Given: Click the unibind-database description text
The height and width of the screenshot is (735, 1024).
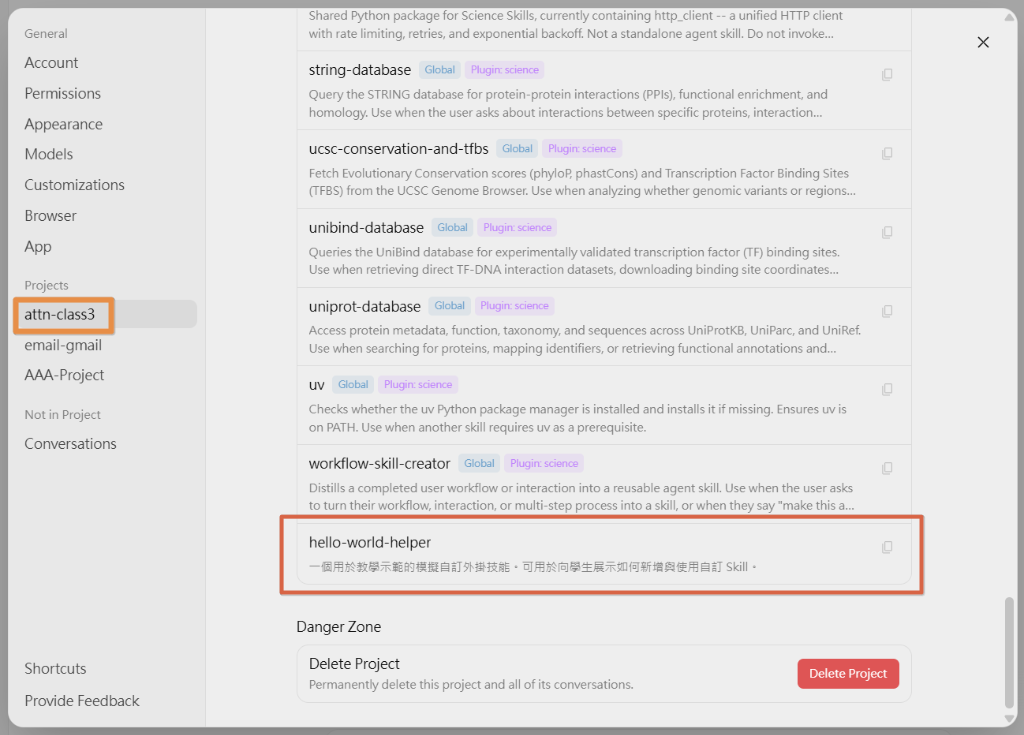Looking at the screenshot, I should (x=574, y=261).
